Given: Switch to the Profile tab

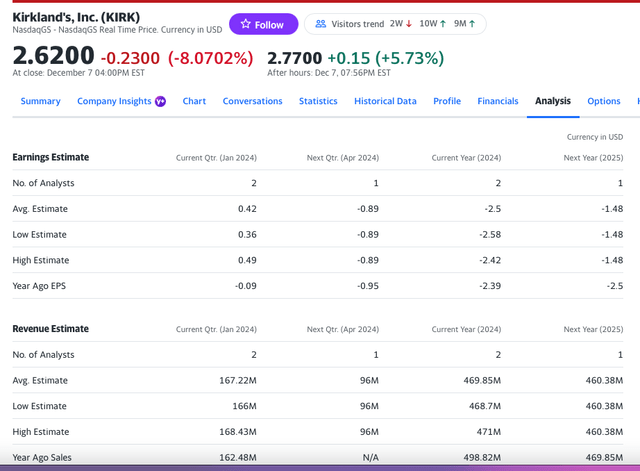Looking at the screenshot, I should coord(447,101).
